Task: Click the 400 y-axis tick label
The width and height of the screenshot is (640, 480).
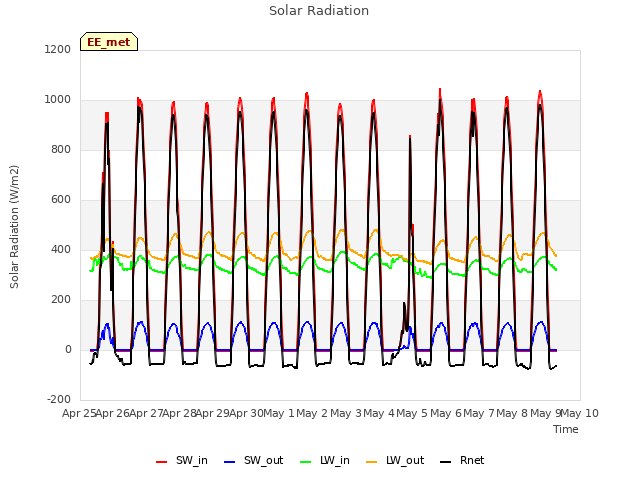Action: click(x=61, y=249)
